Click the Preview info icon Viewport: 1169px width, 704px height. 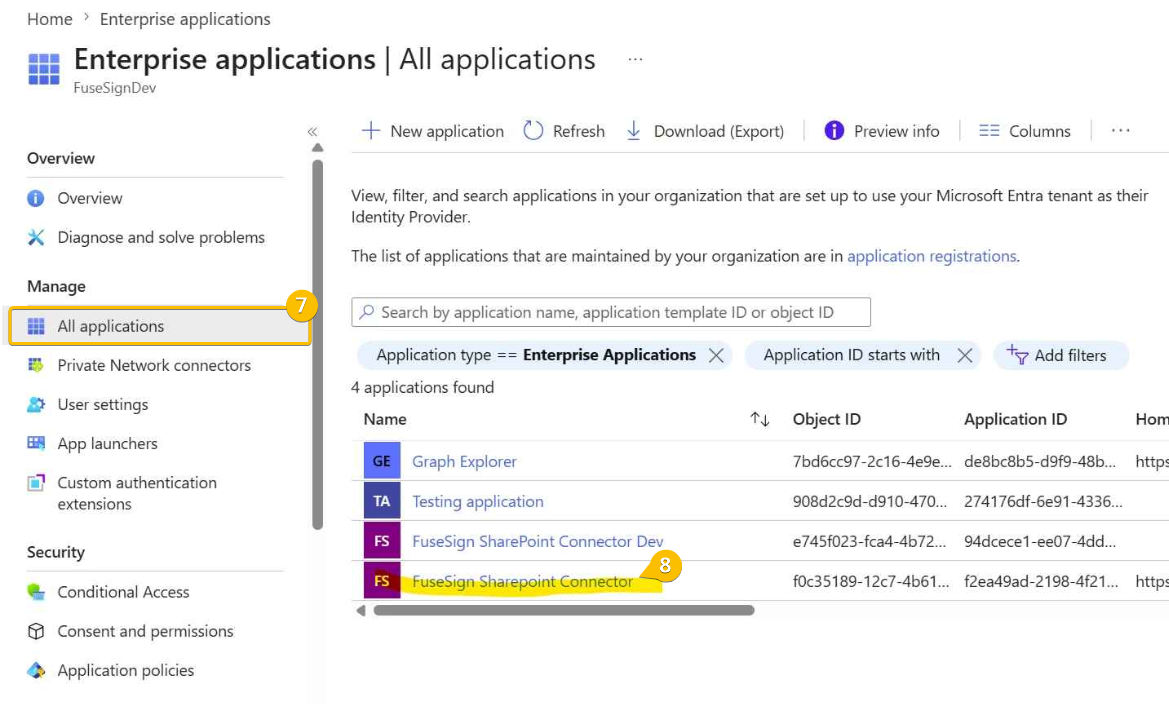pyautogui.click(x=834, y=131)
